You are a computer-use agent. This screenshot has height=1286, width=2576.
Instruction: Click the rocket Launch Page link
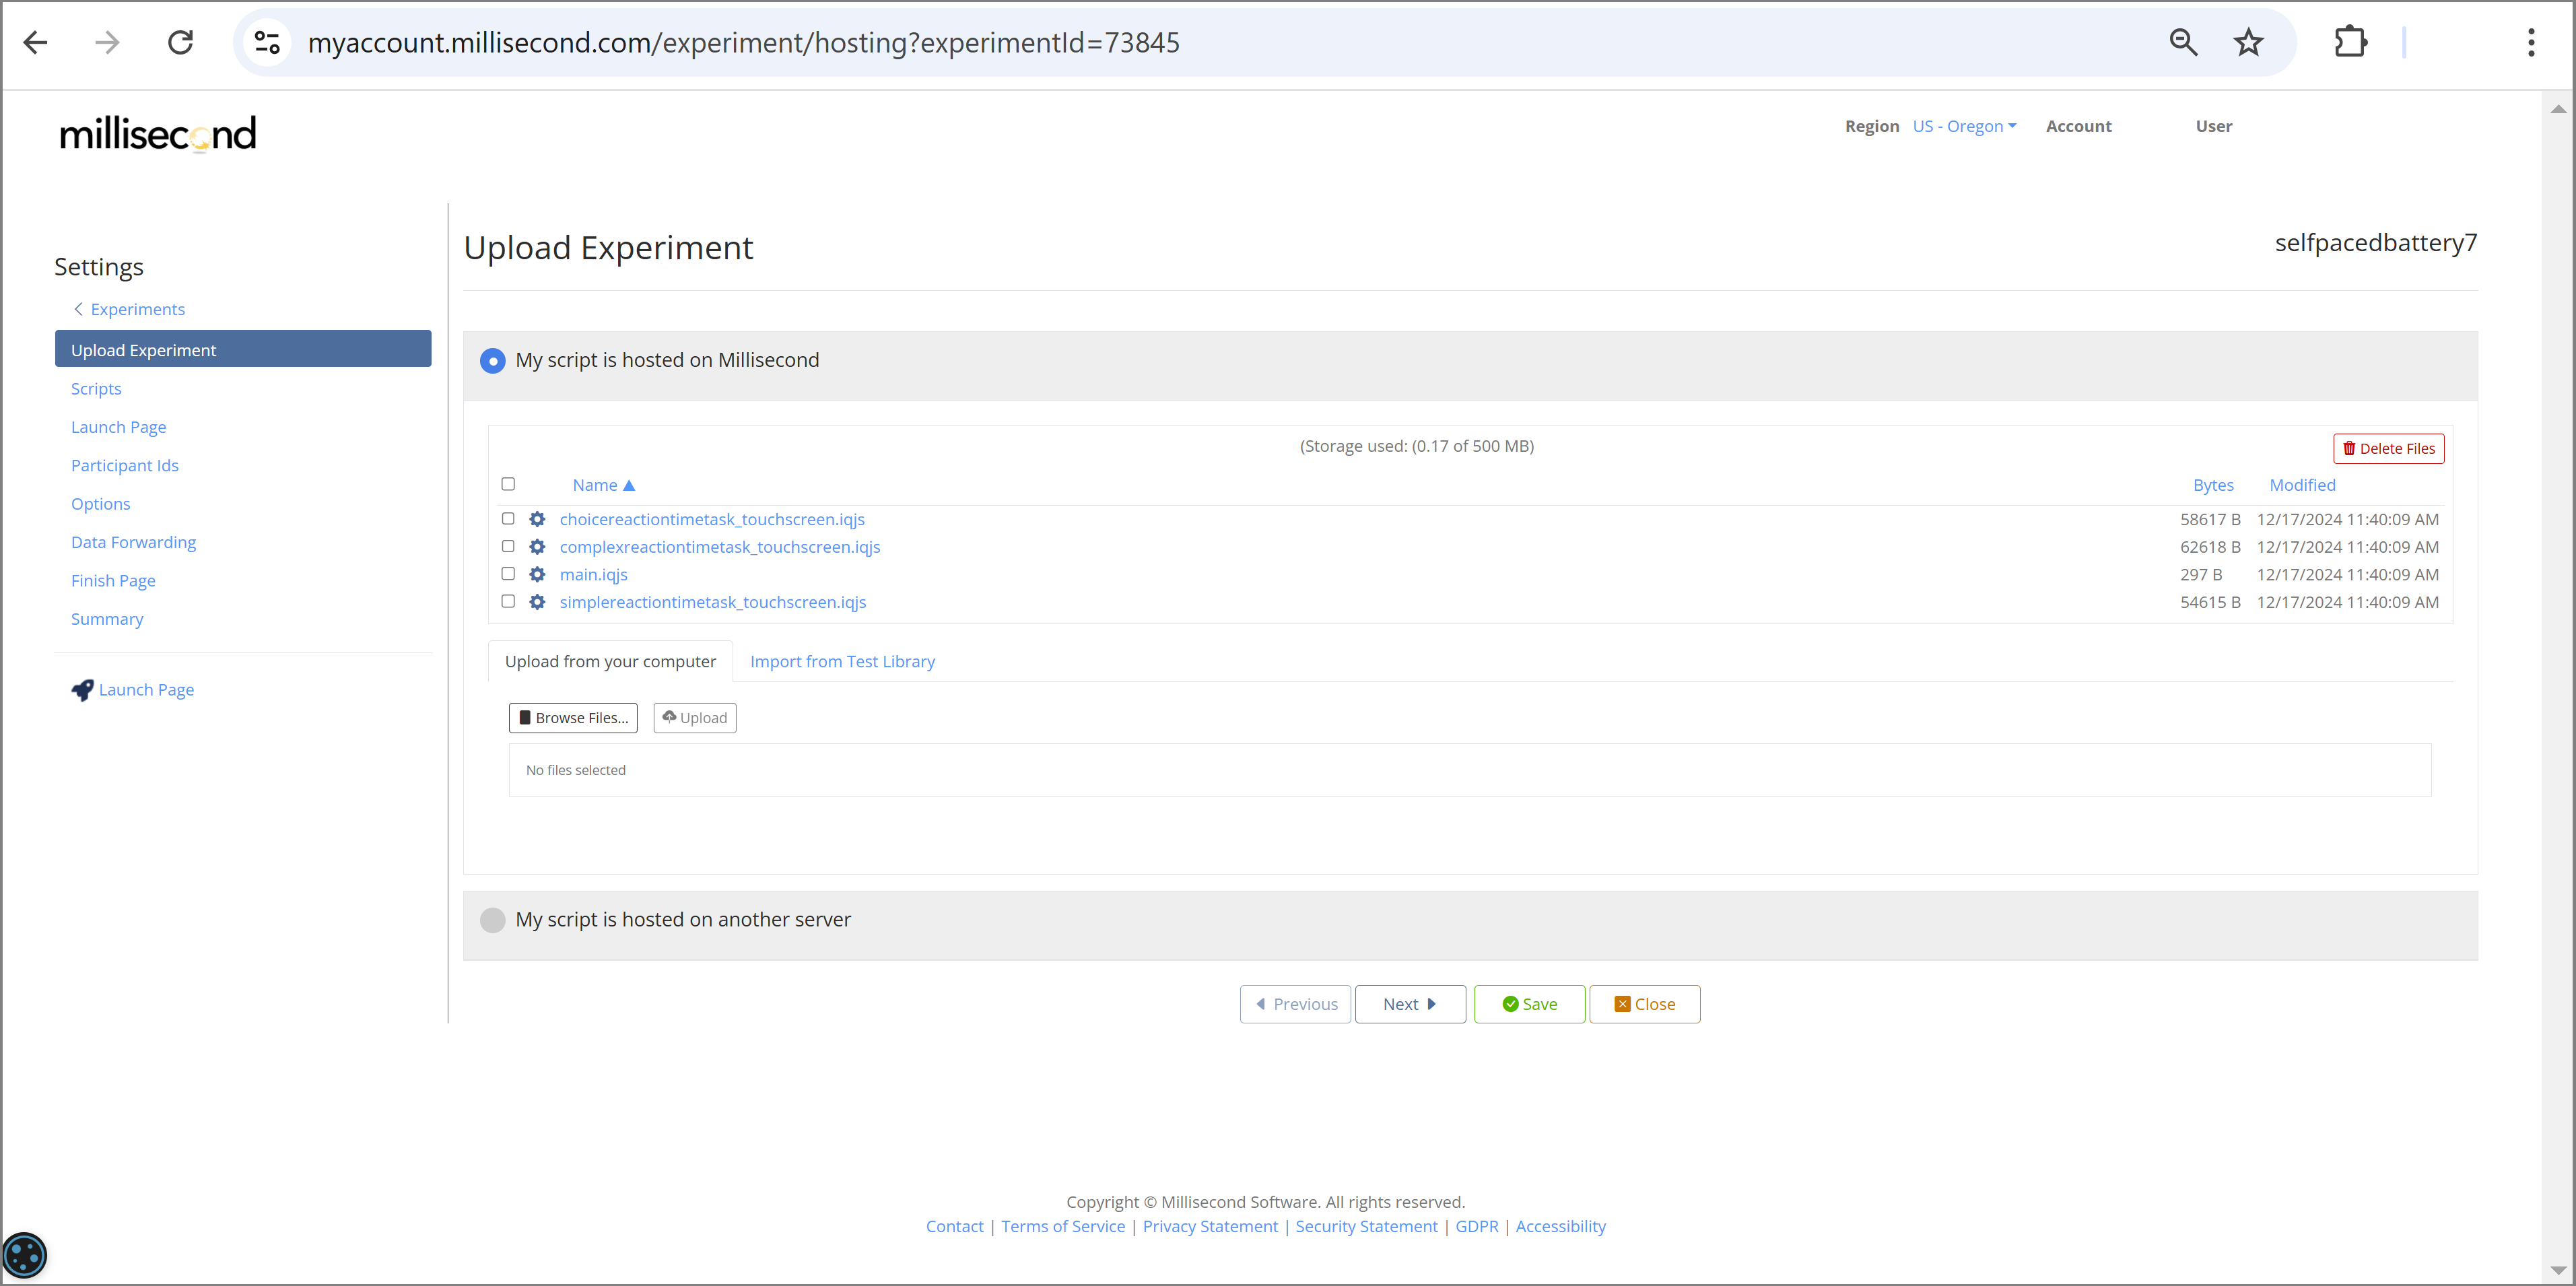pos(133,690)
